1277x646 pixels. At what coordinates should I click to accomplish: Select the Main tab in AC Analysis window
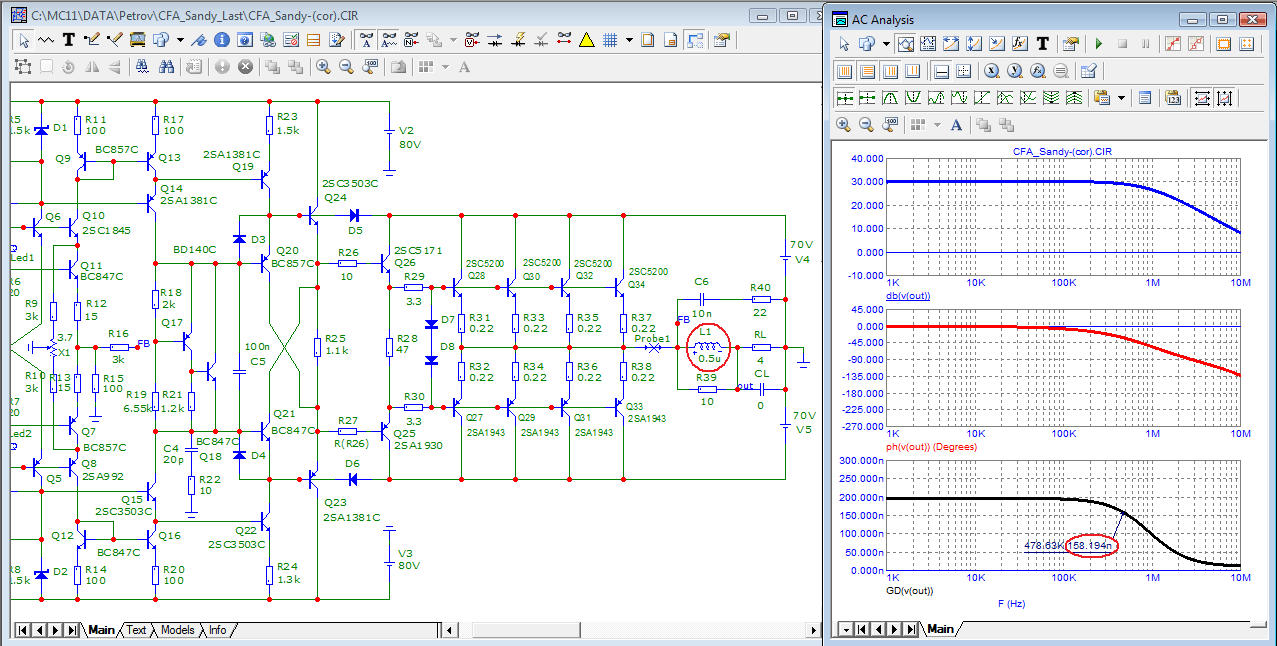click(x=940, y=629)
